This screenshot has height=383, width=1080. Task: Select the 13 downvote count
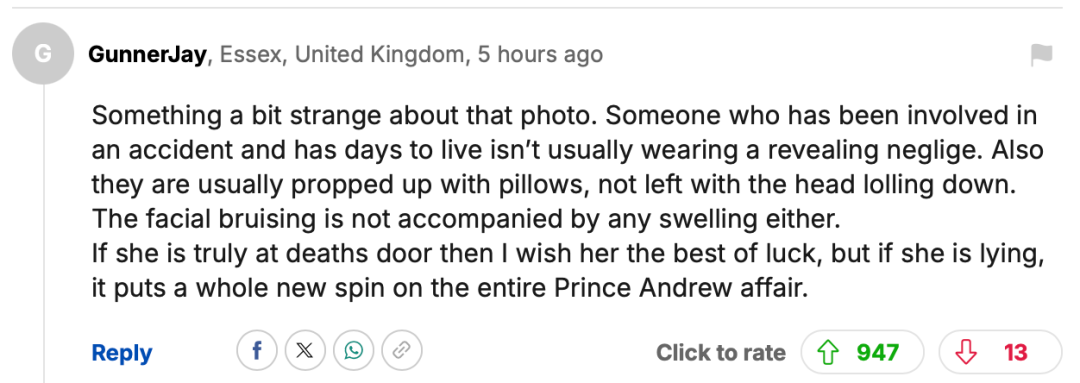click(x=1015, y=353)
